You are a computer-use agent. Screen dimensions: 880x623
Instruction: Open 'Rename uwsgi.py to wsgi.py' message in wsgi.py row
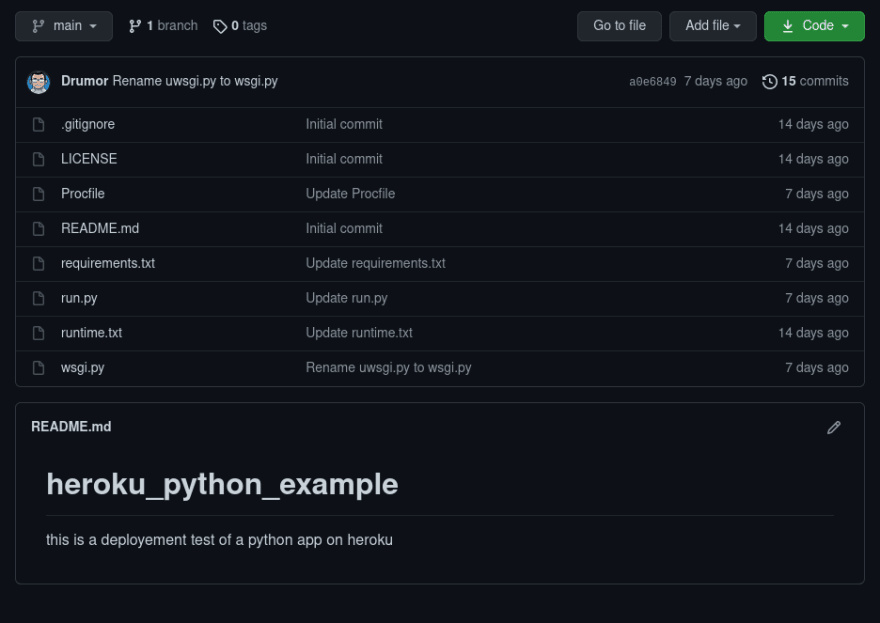(x=388, y=368)
